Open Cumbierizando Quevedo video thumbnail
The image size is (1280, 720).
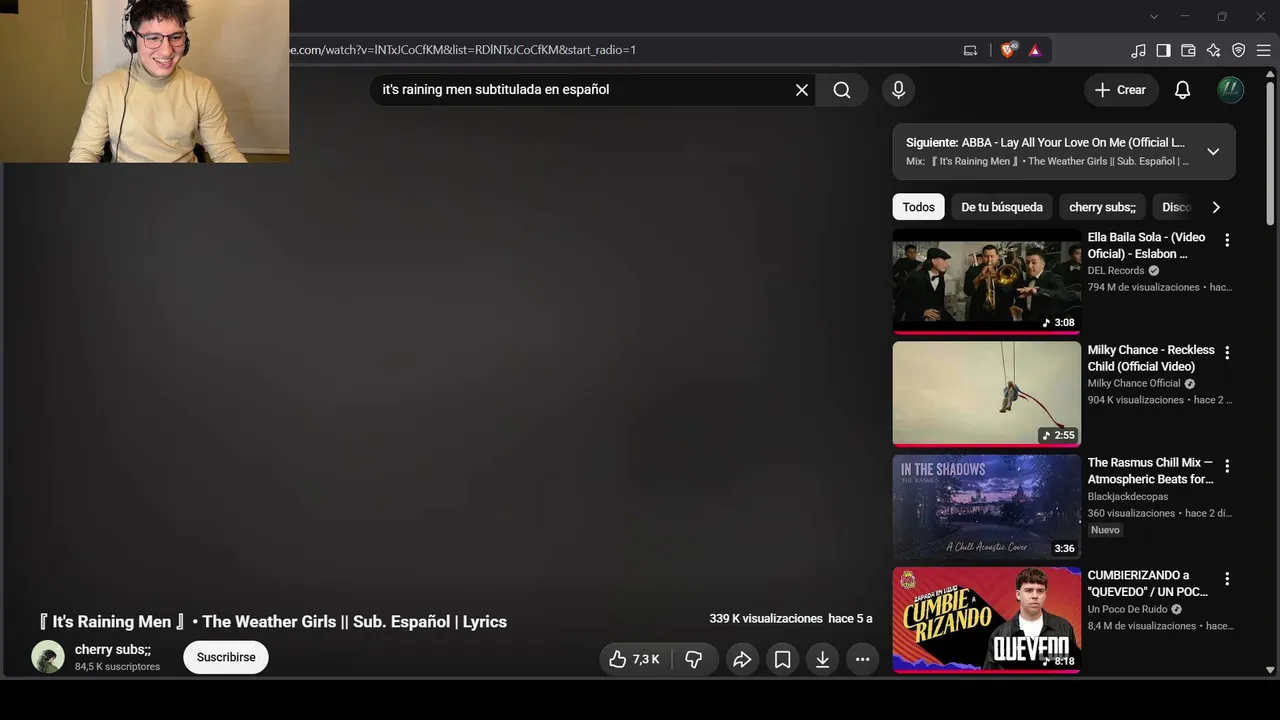[x=986, y=620]
